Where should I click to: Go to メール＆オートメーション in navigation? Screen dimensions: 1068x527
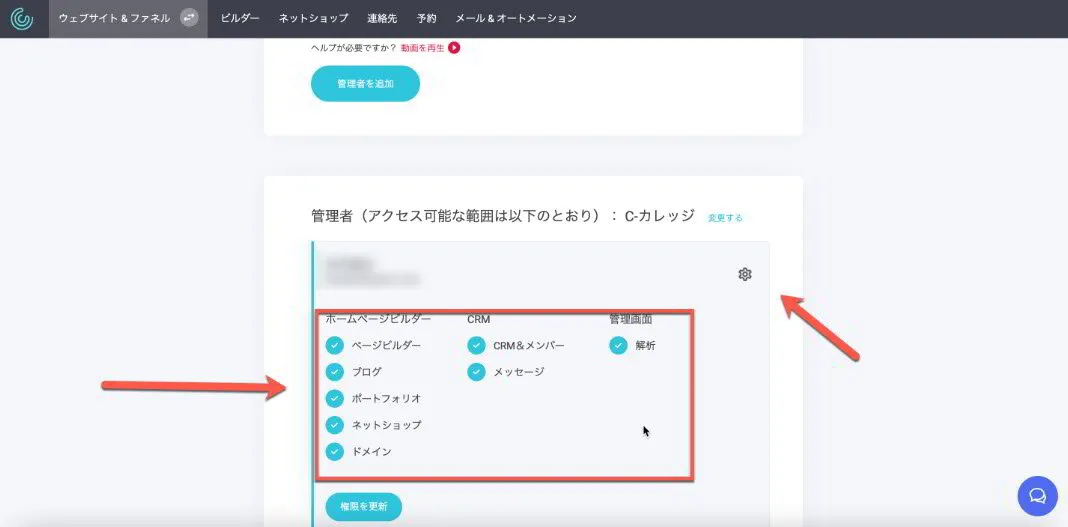click(515, 18)
